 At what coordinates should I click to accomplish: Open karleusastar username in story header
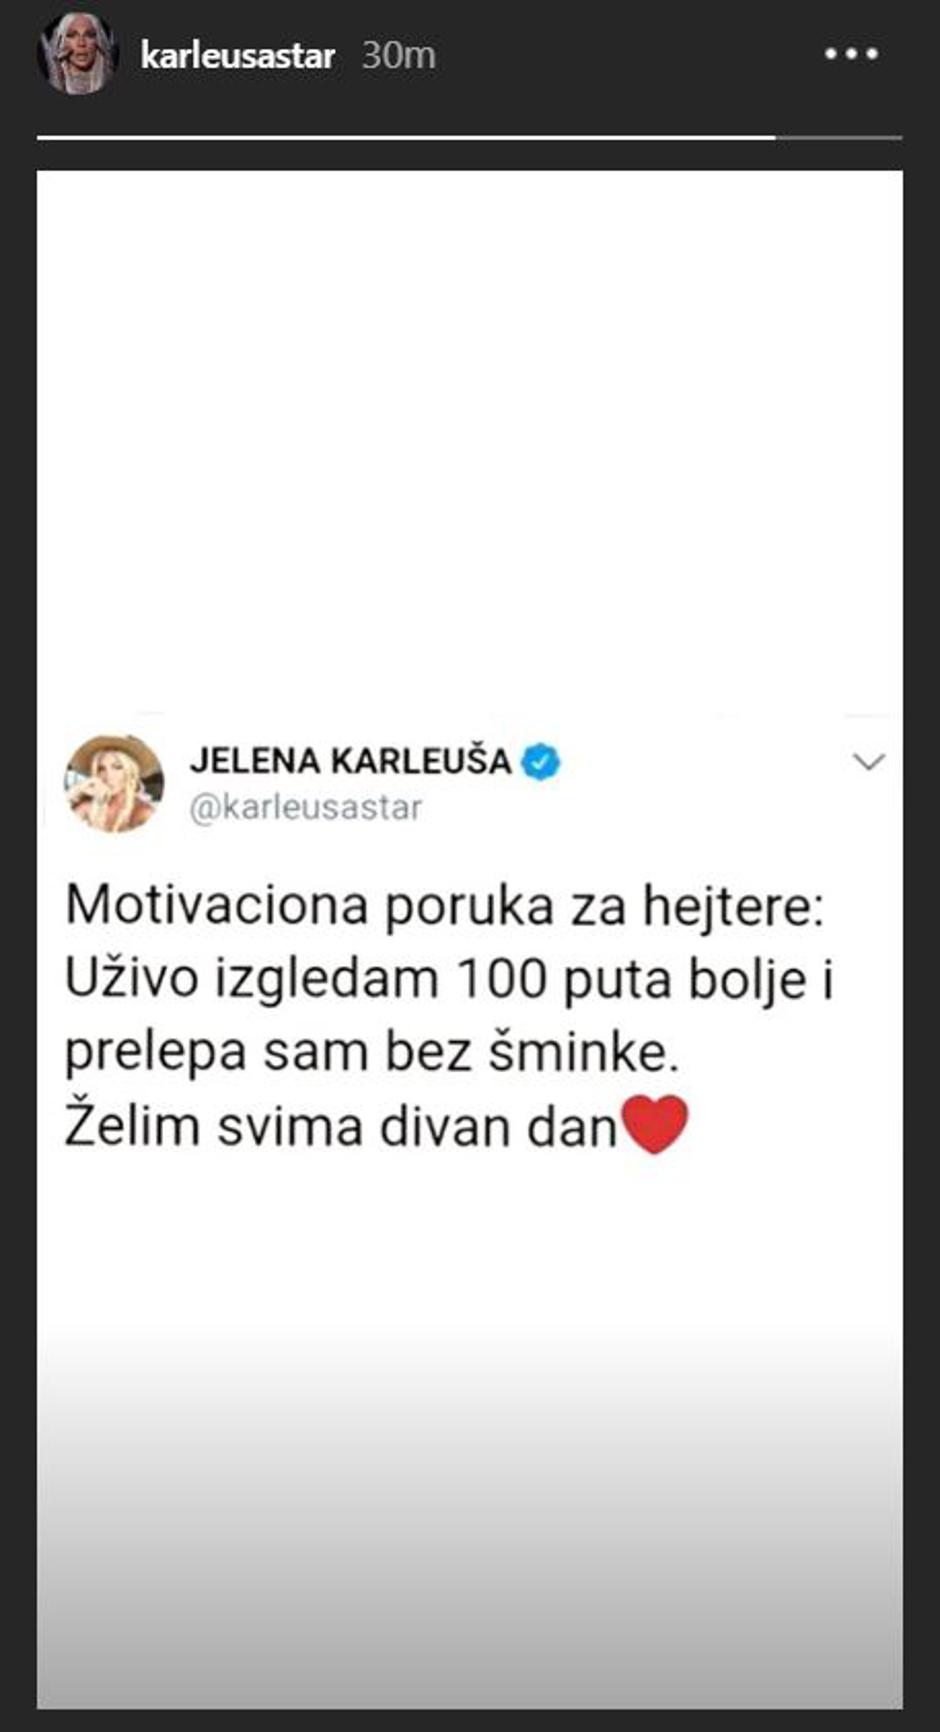(x=238, y=55)
